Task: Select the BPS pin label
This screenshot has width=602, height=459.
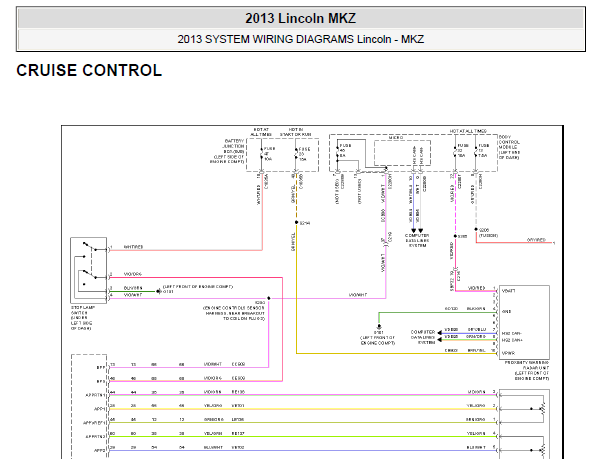Action: point(101,381)
